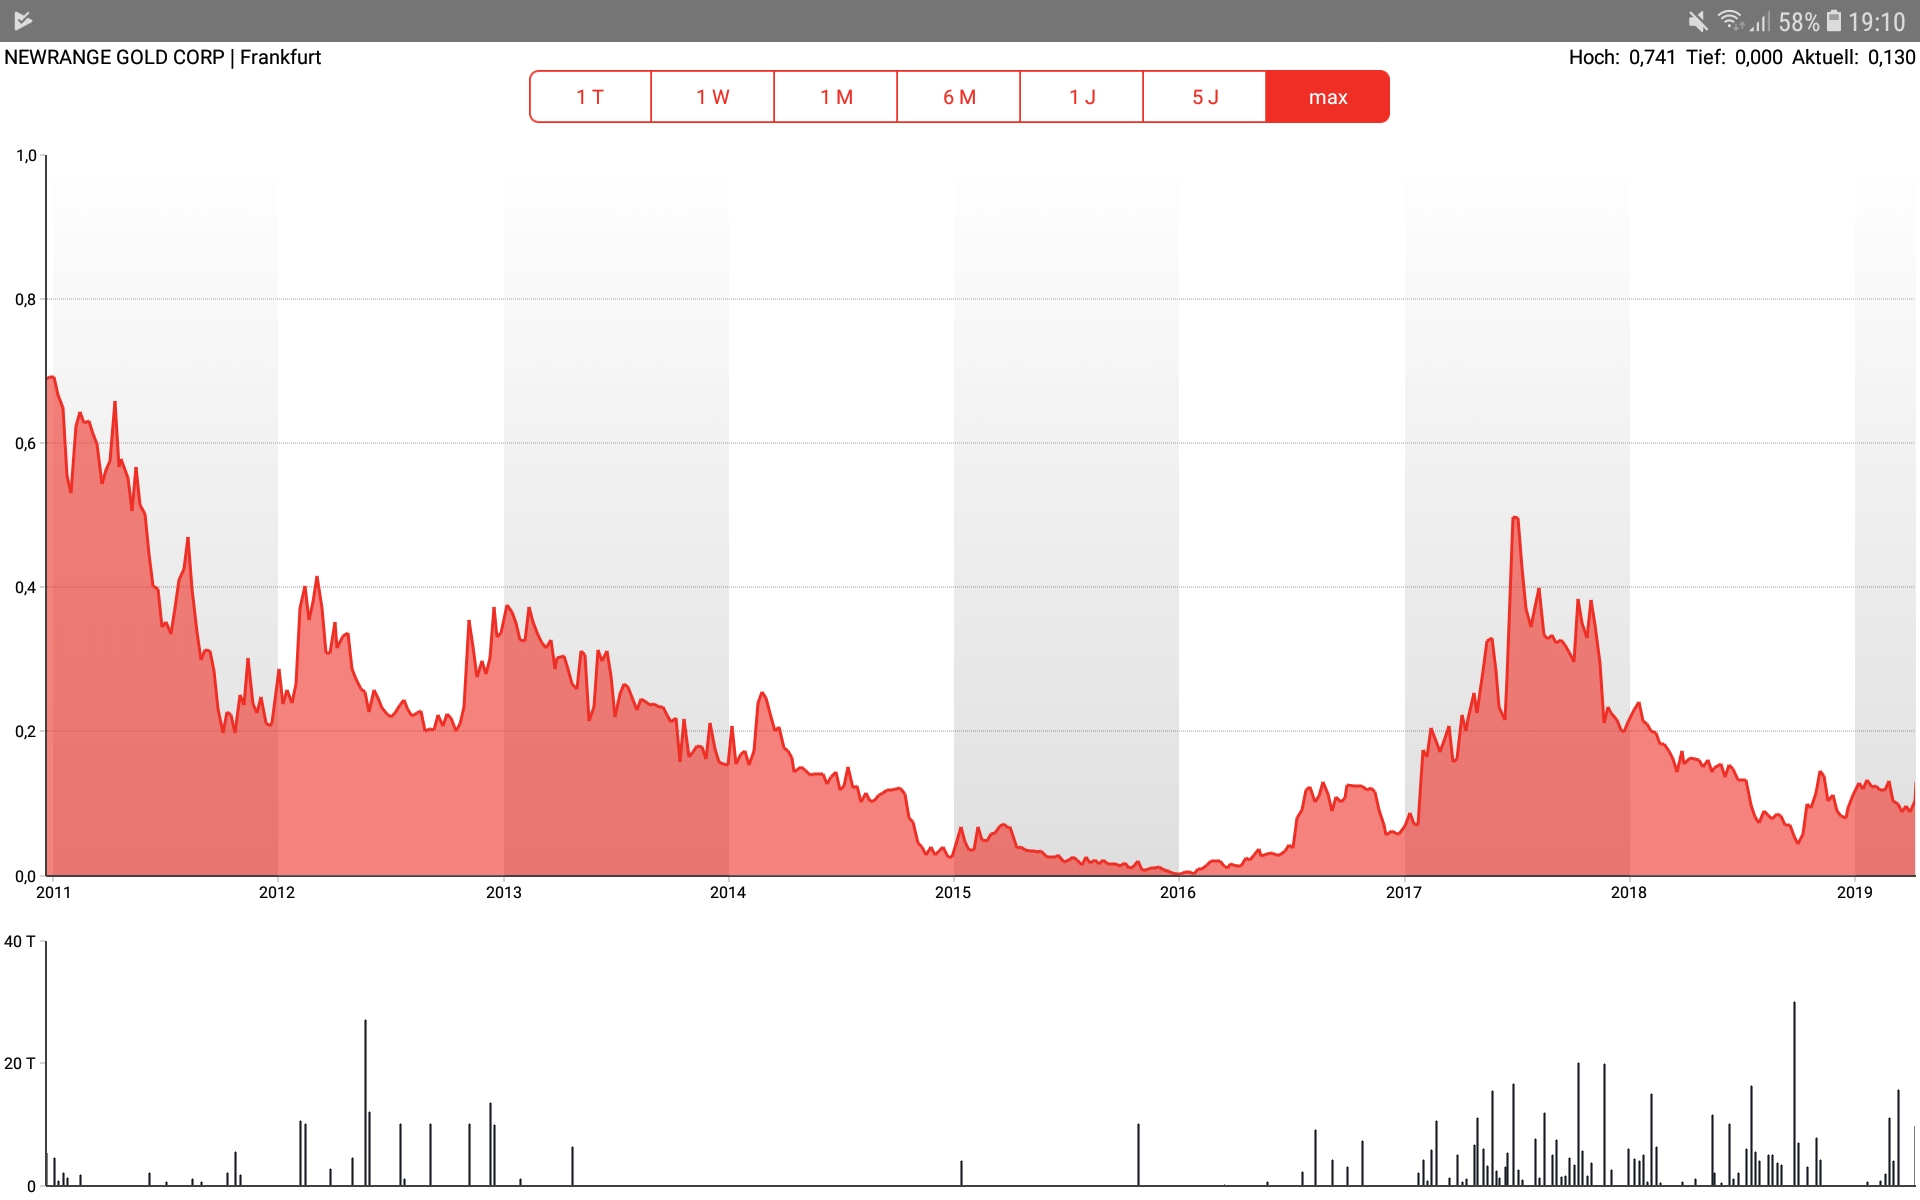The width and height of the screenshot is (1920, 1200).
Task: Tap the 2012 volume spike bar
Action: [365, 1100]
